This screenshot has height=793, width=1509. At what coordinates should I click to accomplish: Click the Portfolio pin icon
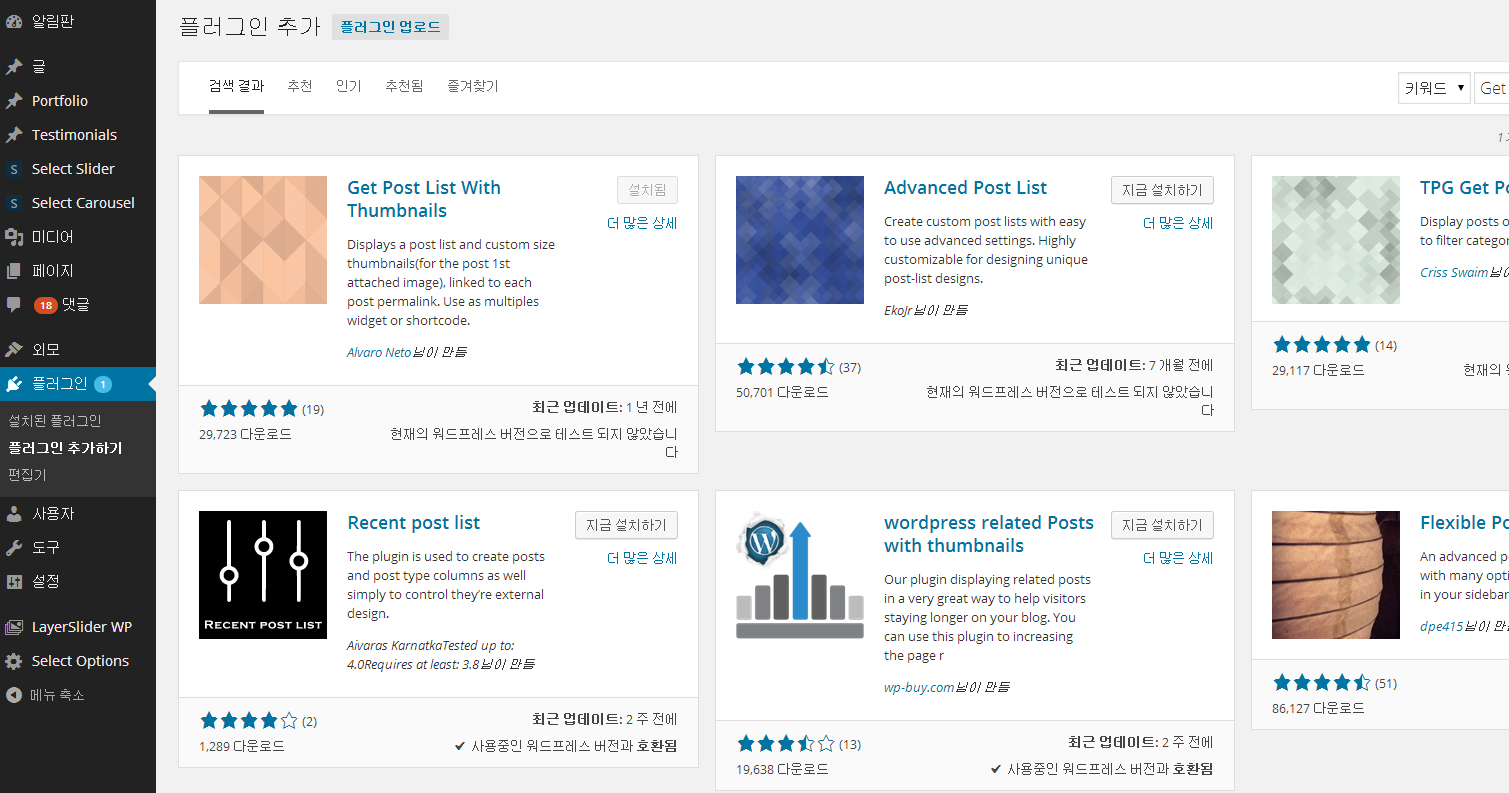click(14, 101)
